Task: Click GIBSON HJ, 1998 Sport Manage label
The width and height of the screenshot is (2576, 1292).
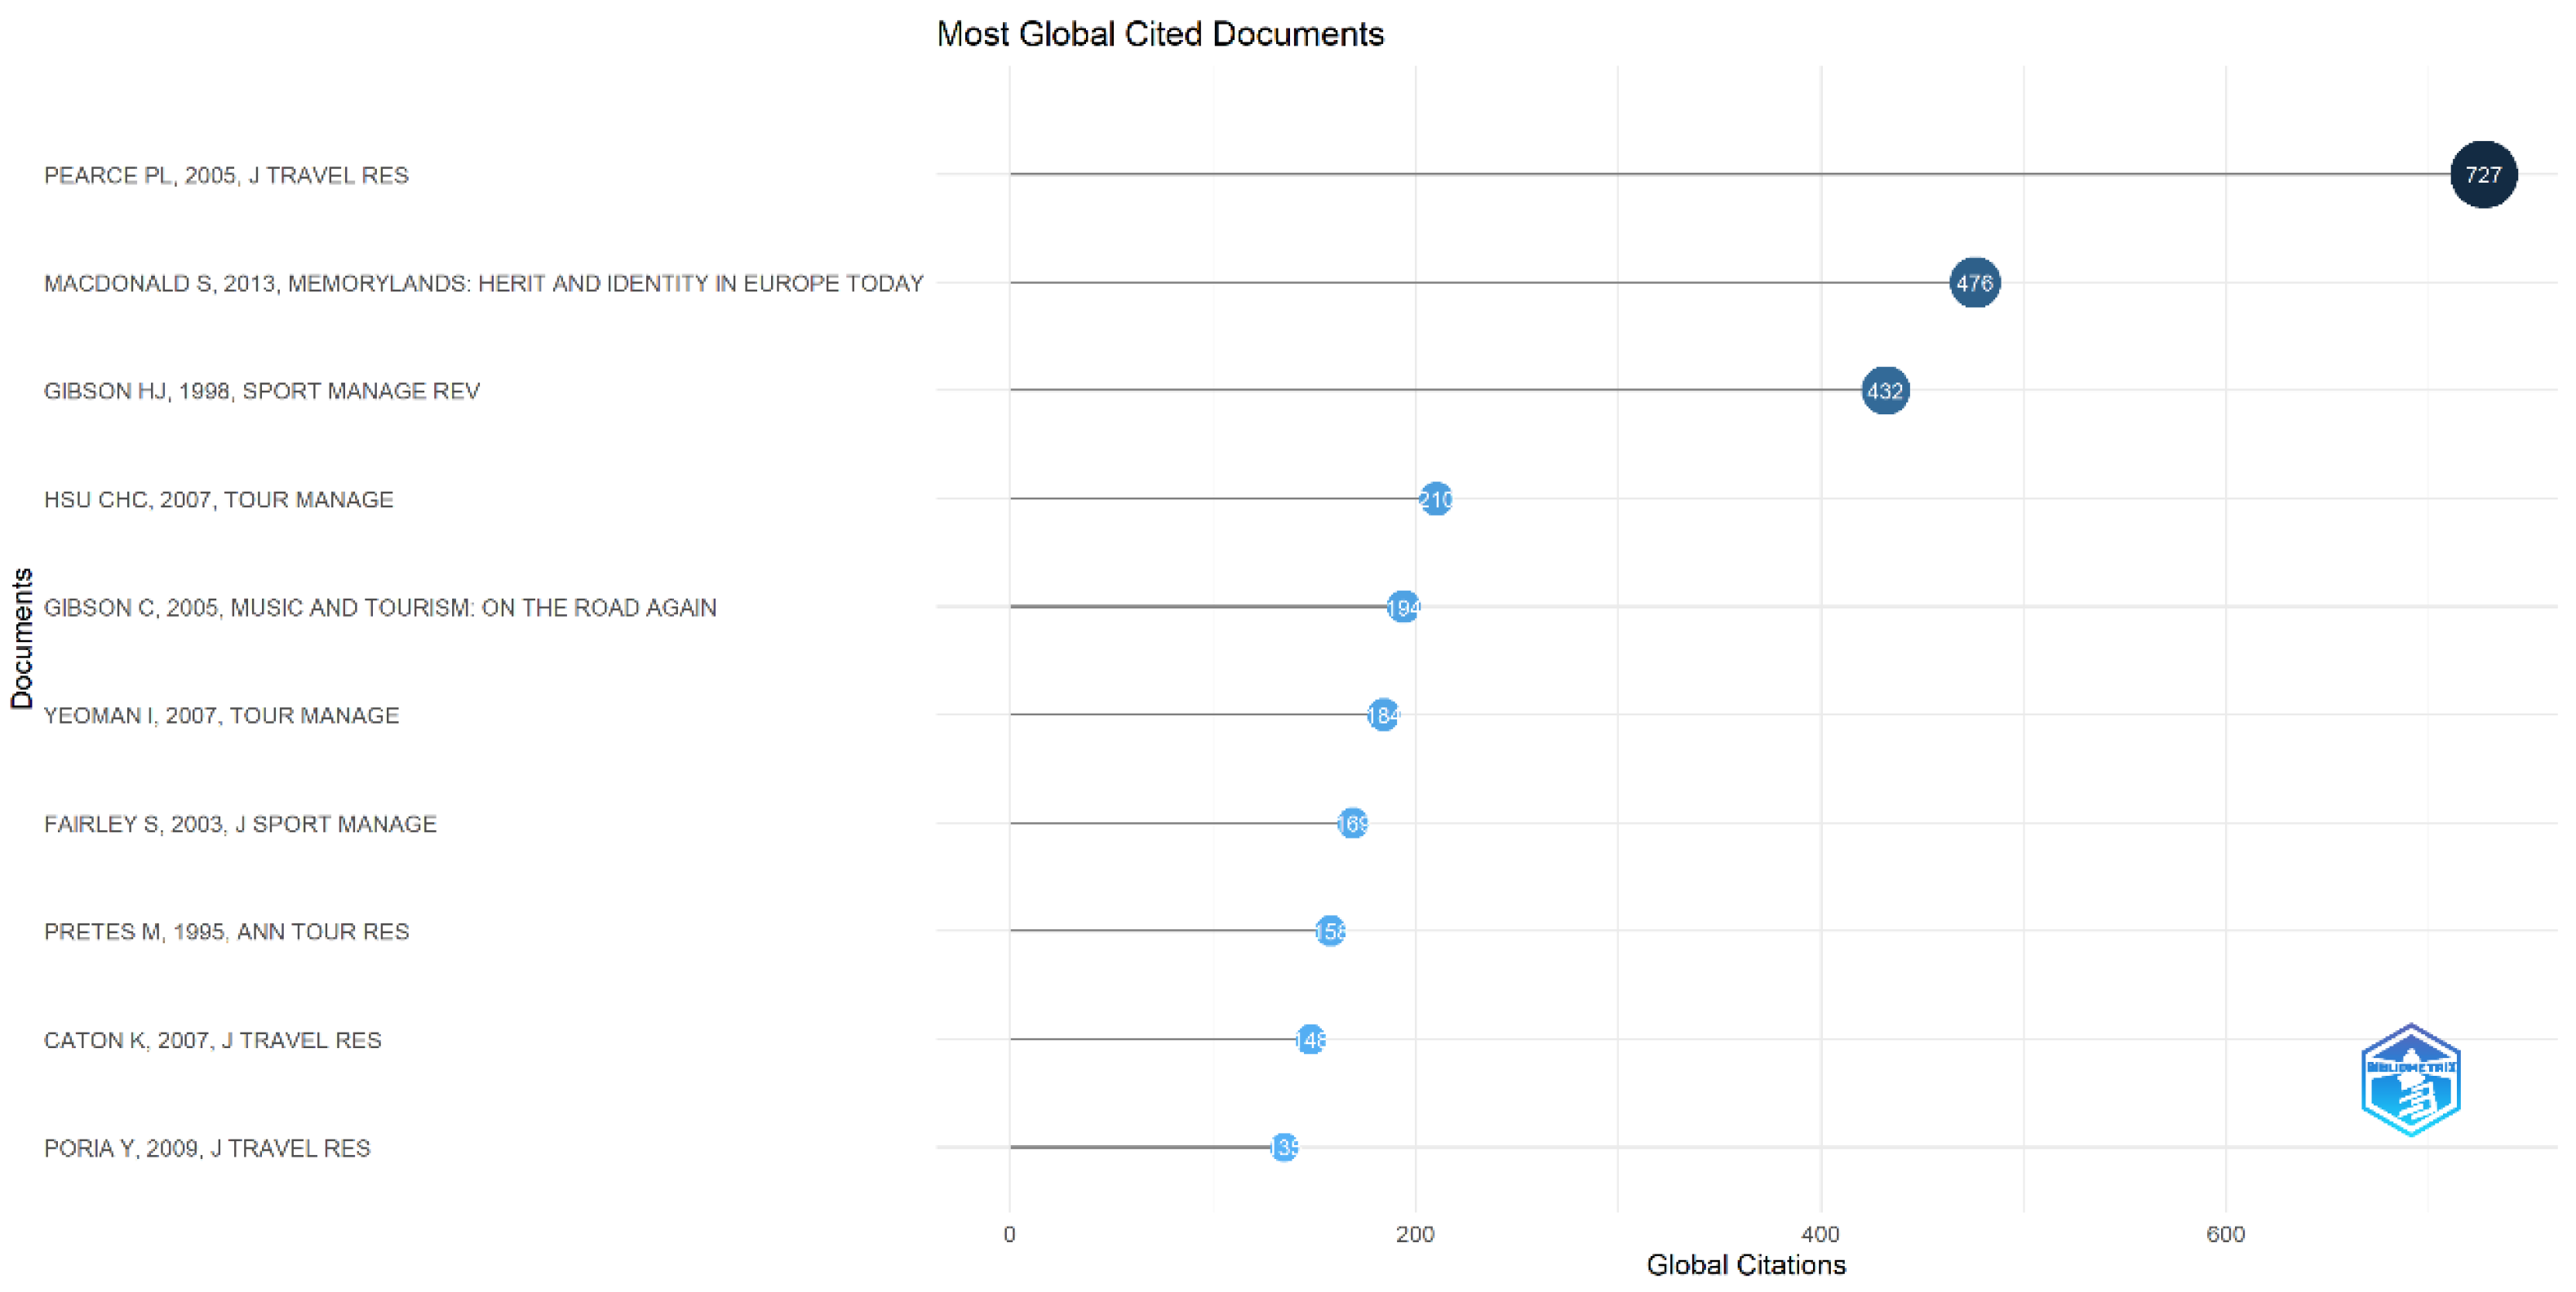Action: pos(262,391)
